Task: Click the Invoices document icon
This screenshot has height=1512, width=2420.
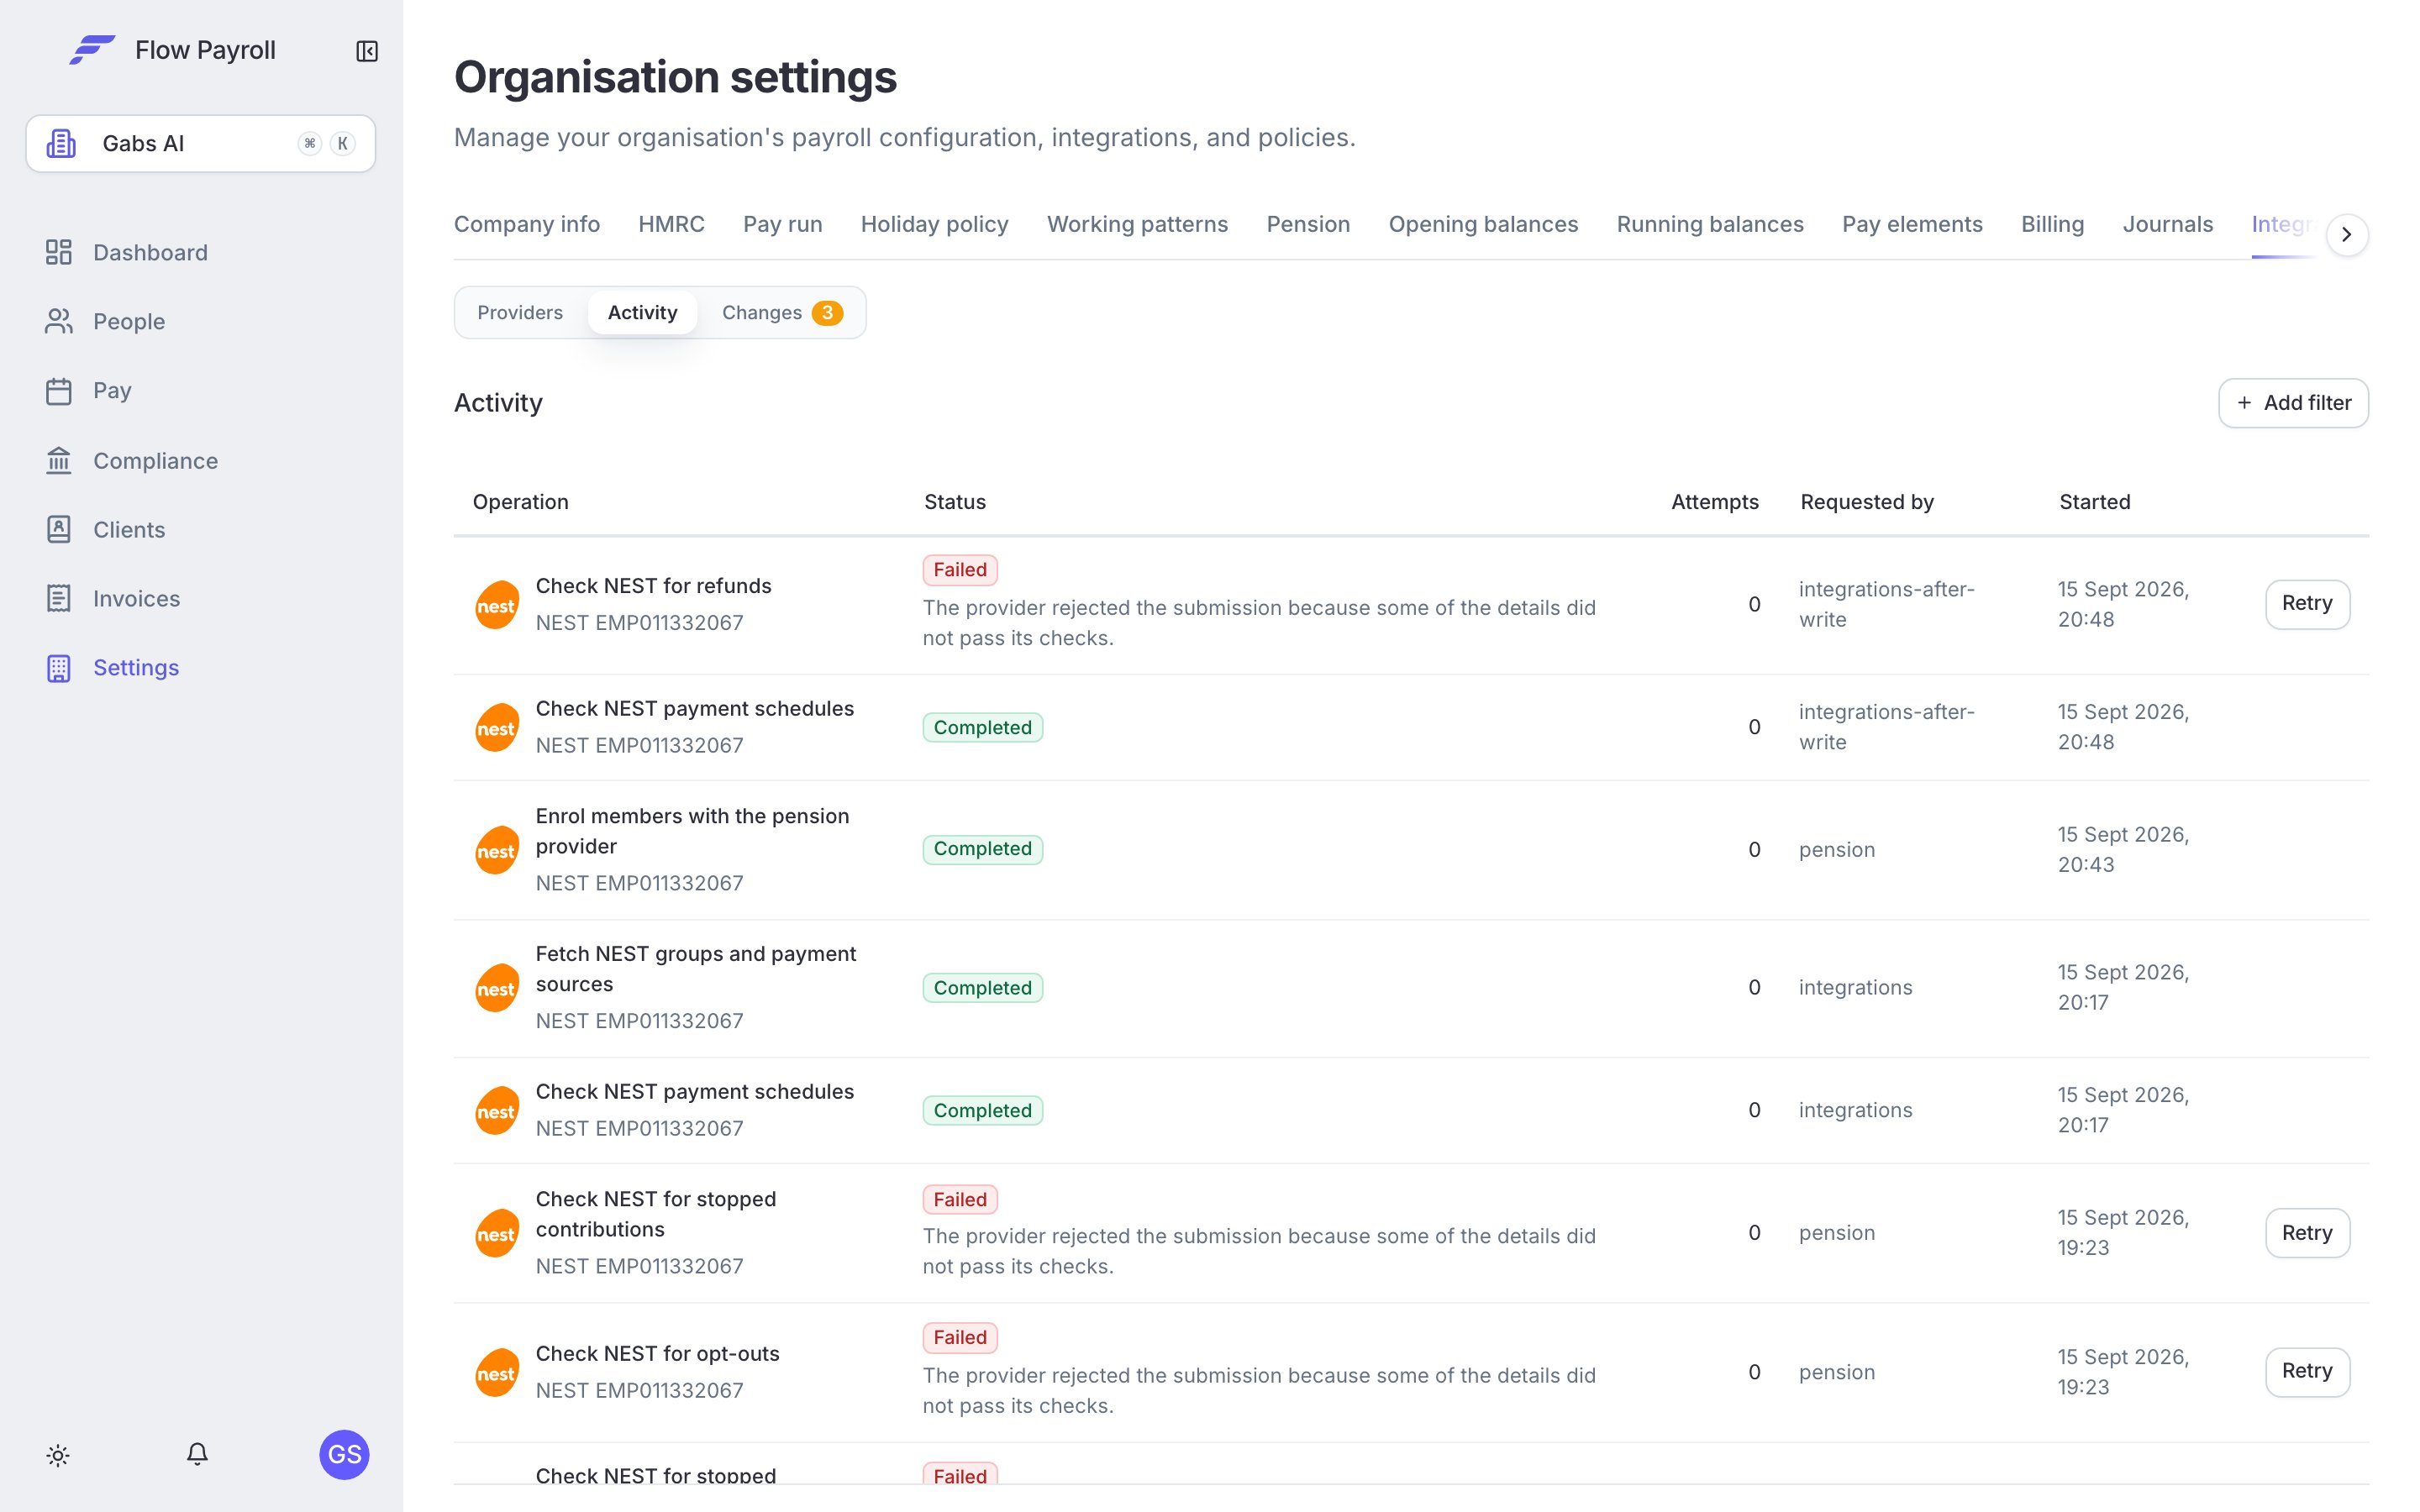Action: pyautogui.click(x=59, y=598)
